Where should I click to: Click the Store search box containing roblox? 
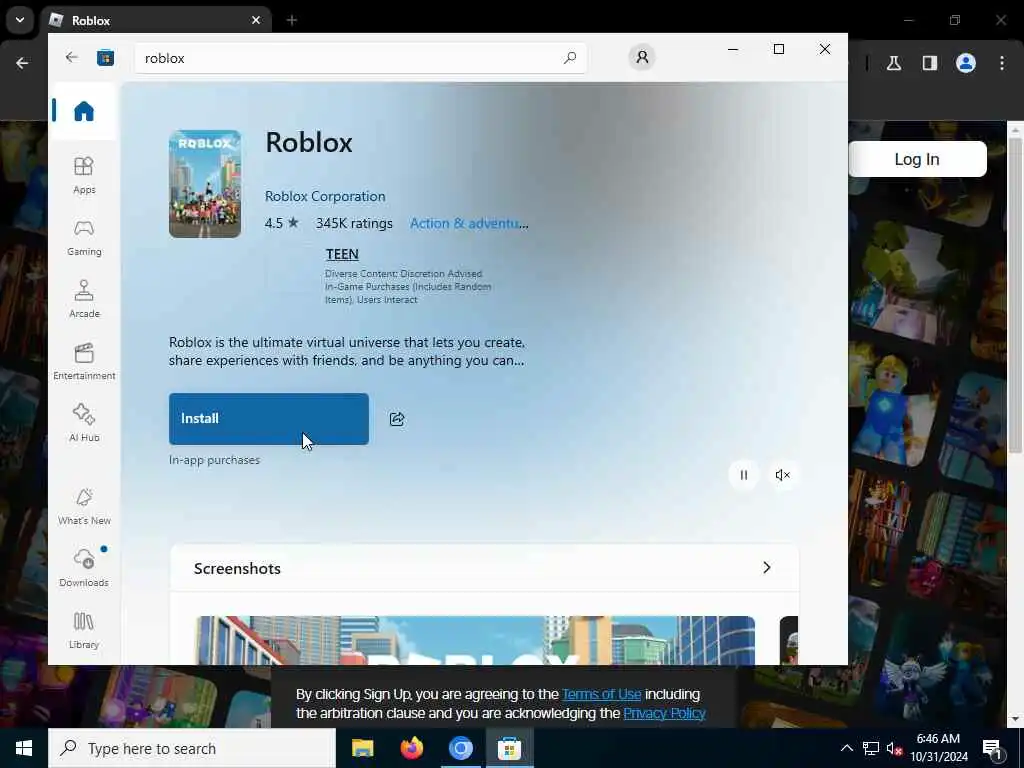tap(360, 58)
